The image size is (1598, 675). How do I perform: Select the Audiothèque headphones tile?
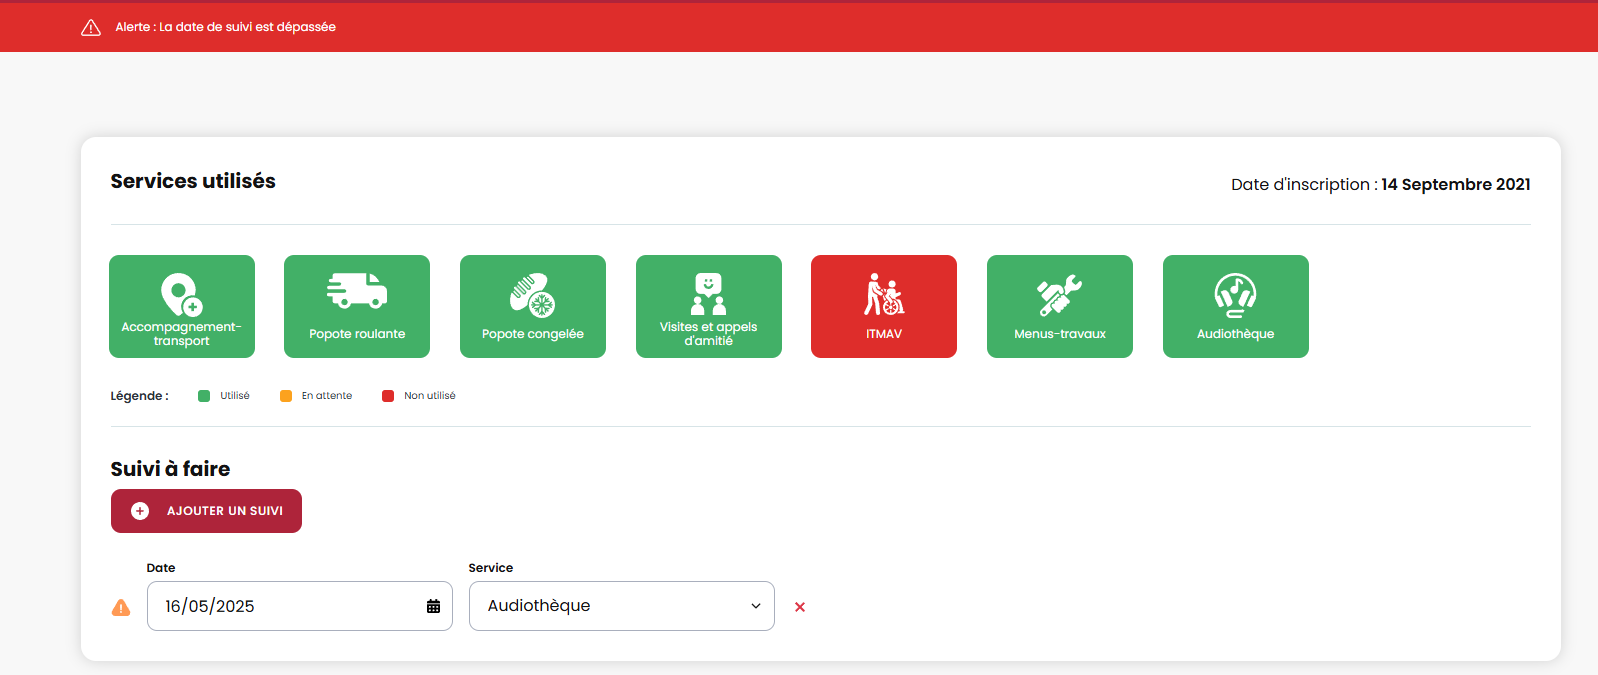click(x=1235, y=306)
